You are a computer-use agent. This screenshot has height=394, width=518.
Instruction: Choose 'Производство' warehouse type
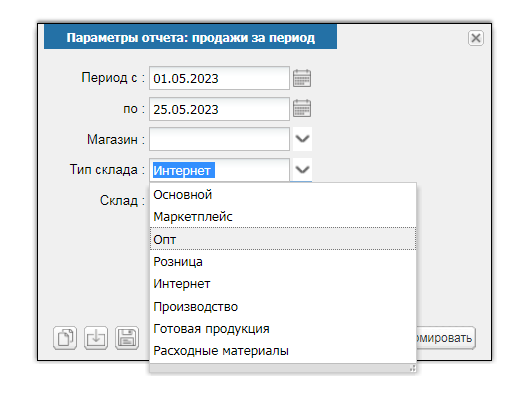coord(283,306)
